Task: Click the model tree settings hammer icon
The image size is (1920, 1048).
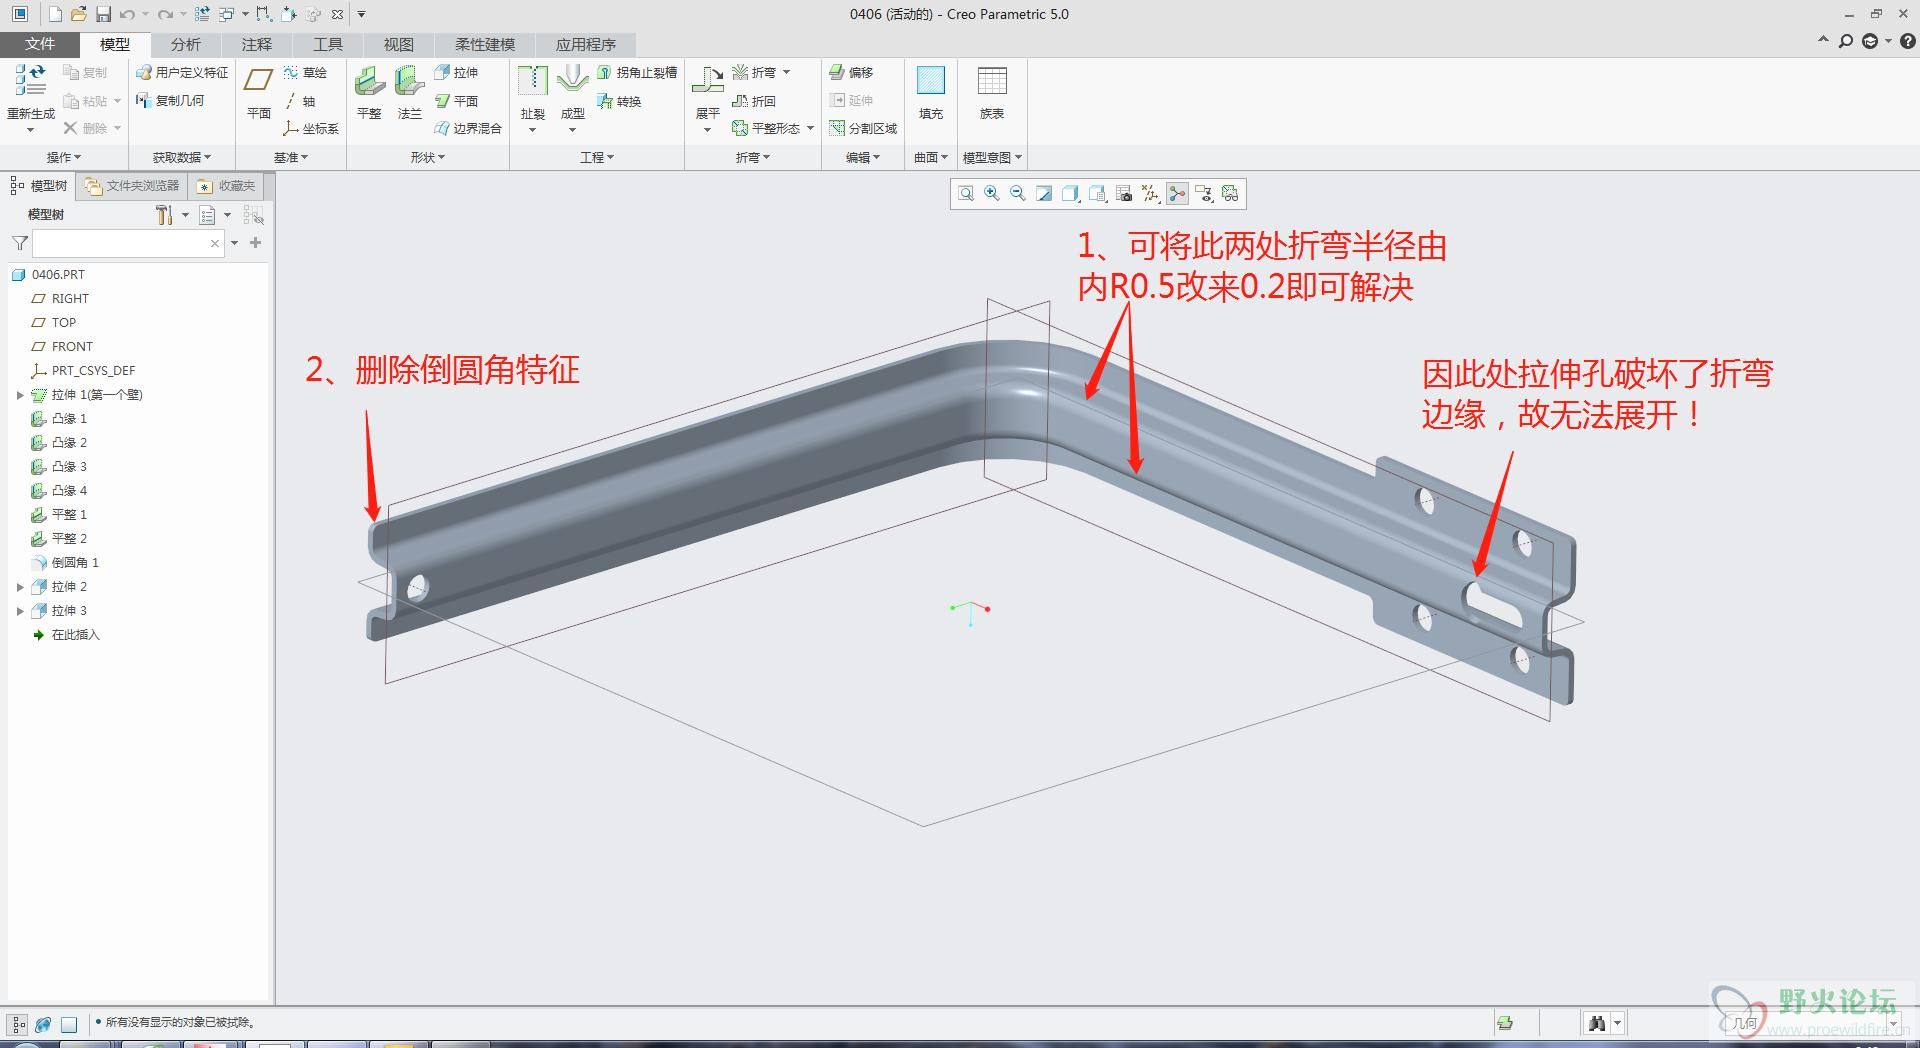Action: click(165, 214)
